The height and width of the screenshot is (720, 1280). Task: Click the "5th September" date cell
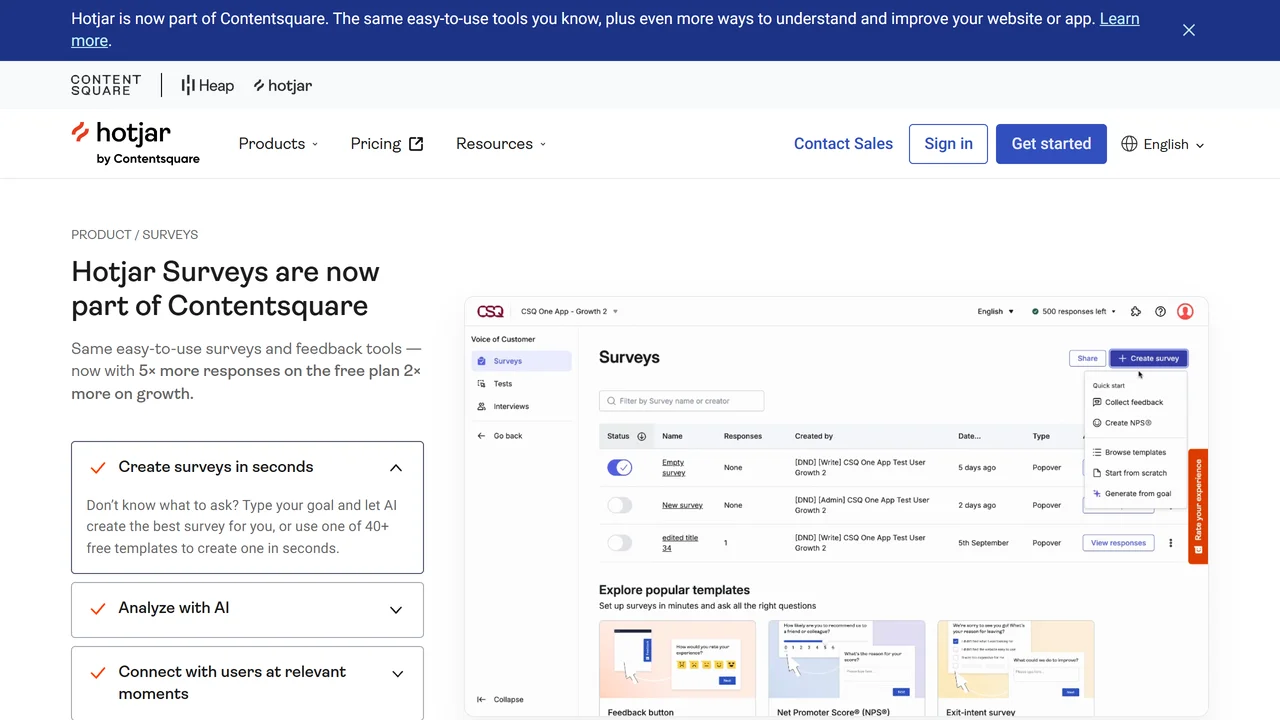click(x=983, y=543)
